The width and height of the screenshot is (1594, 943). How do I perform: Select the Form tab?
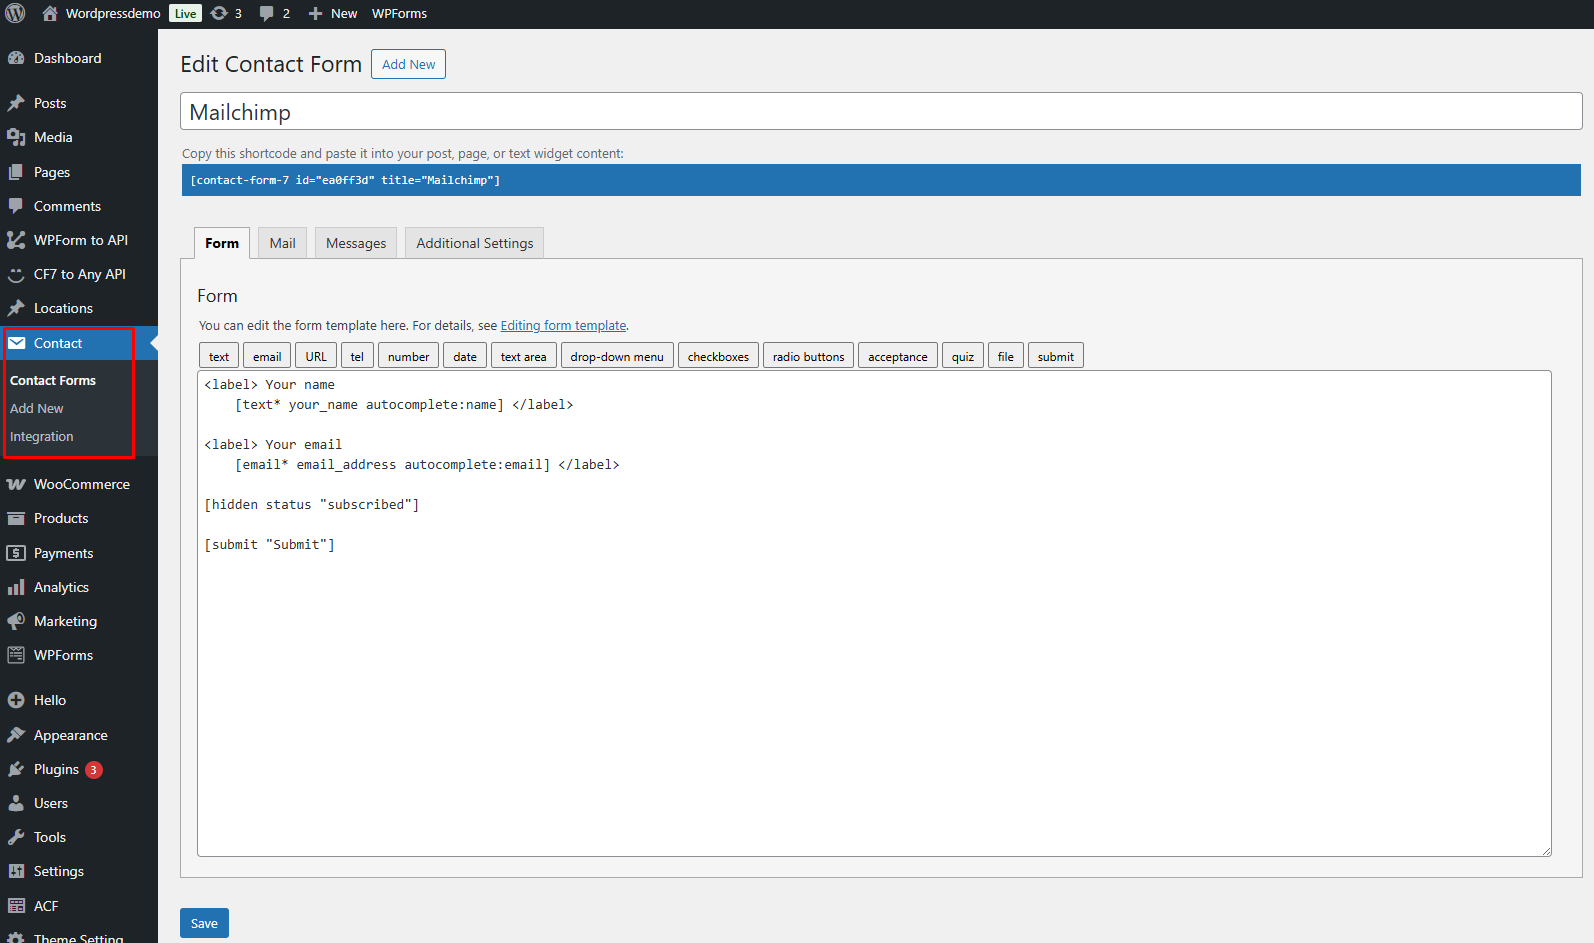click(222, 243)
